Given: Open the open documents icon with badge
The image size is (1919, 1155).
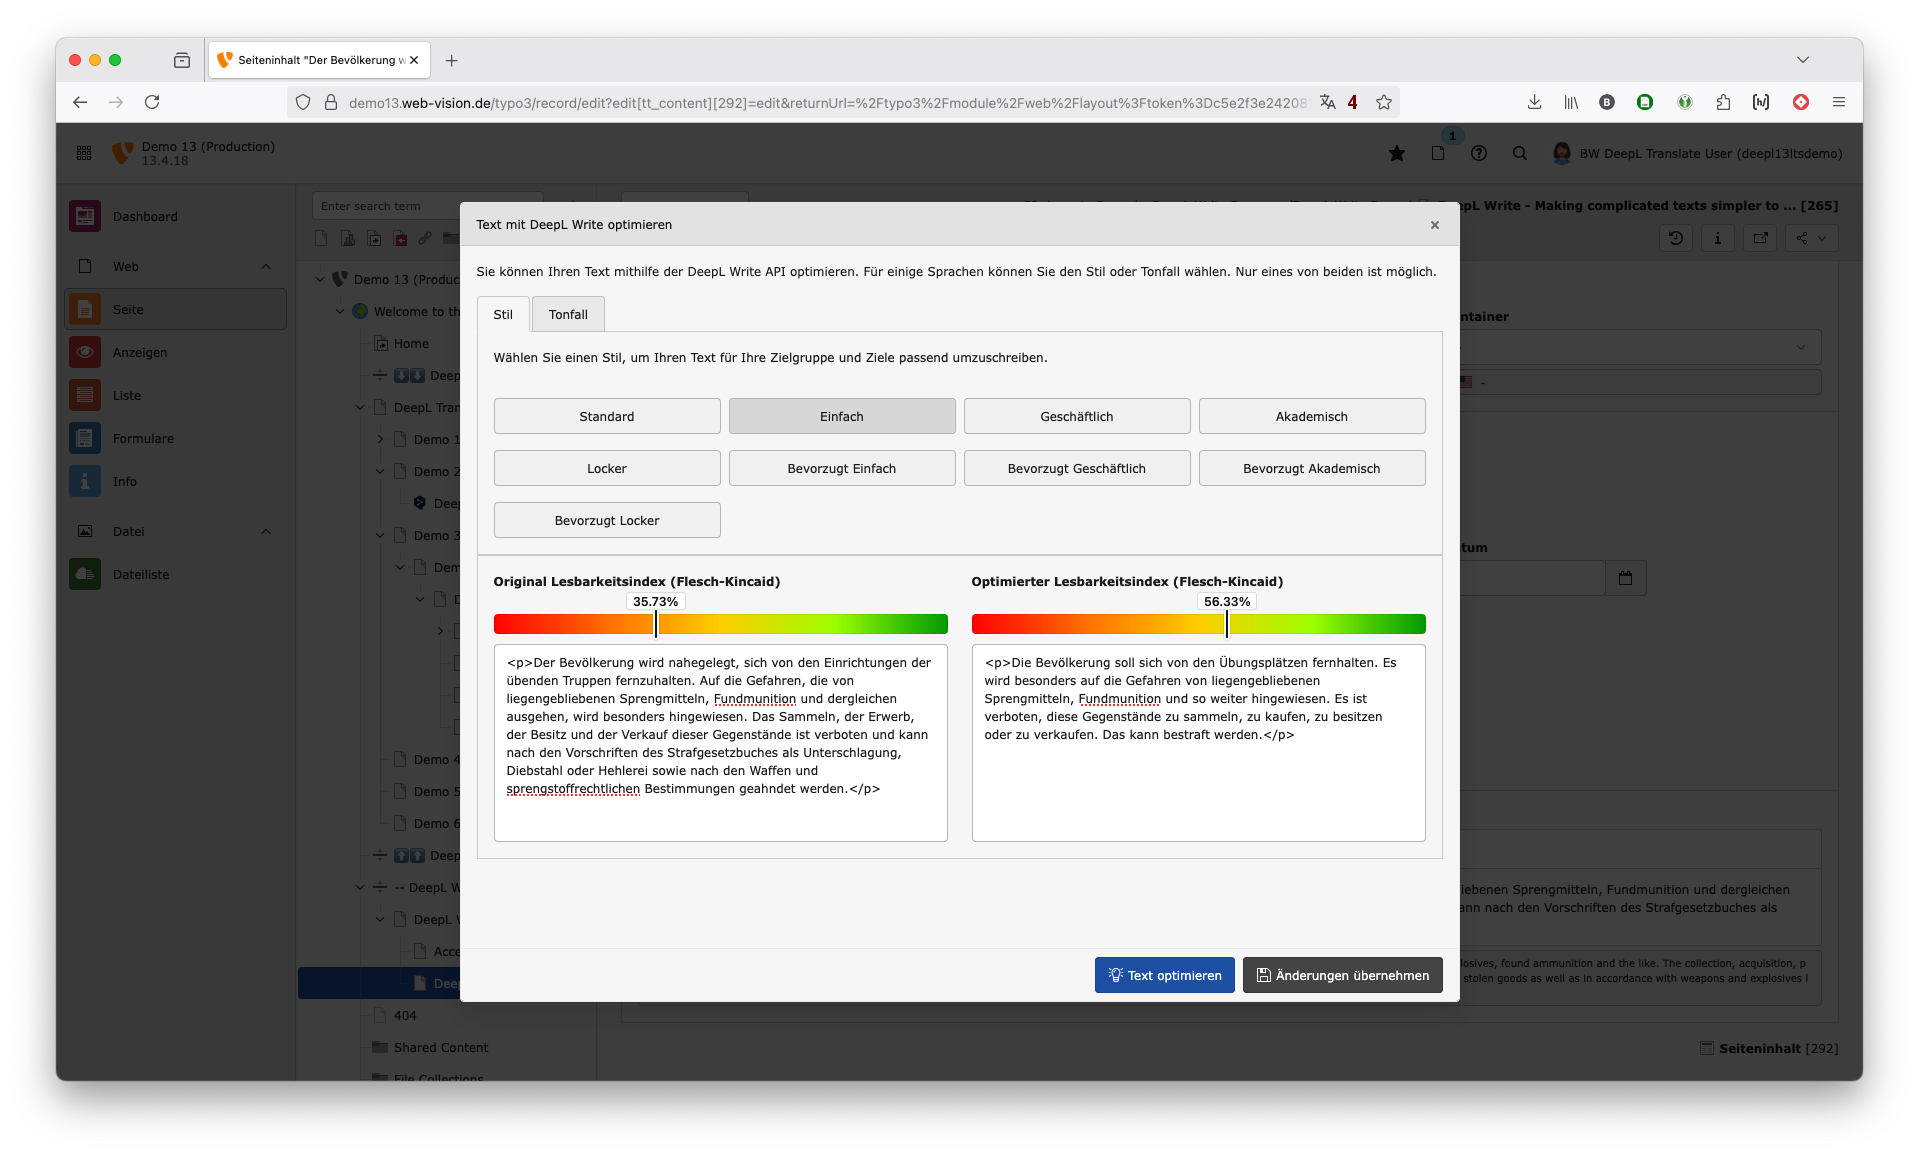Looking at the screenshot, I should point(1439,152).
